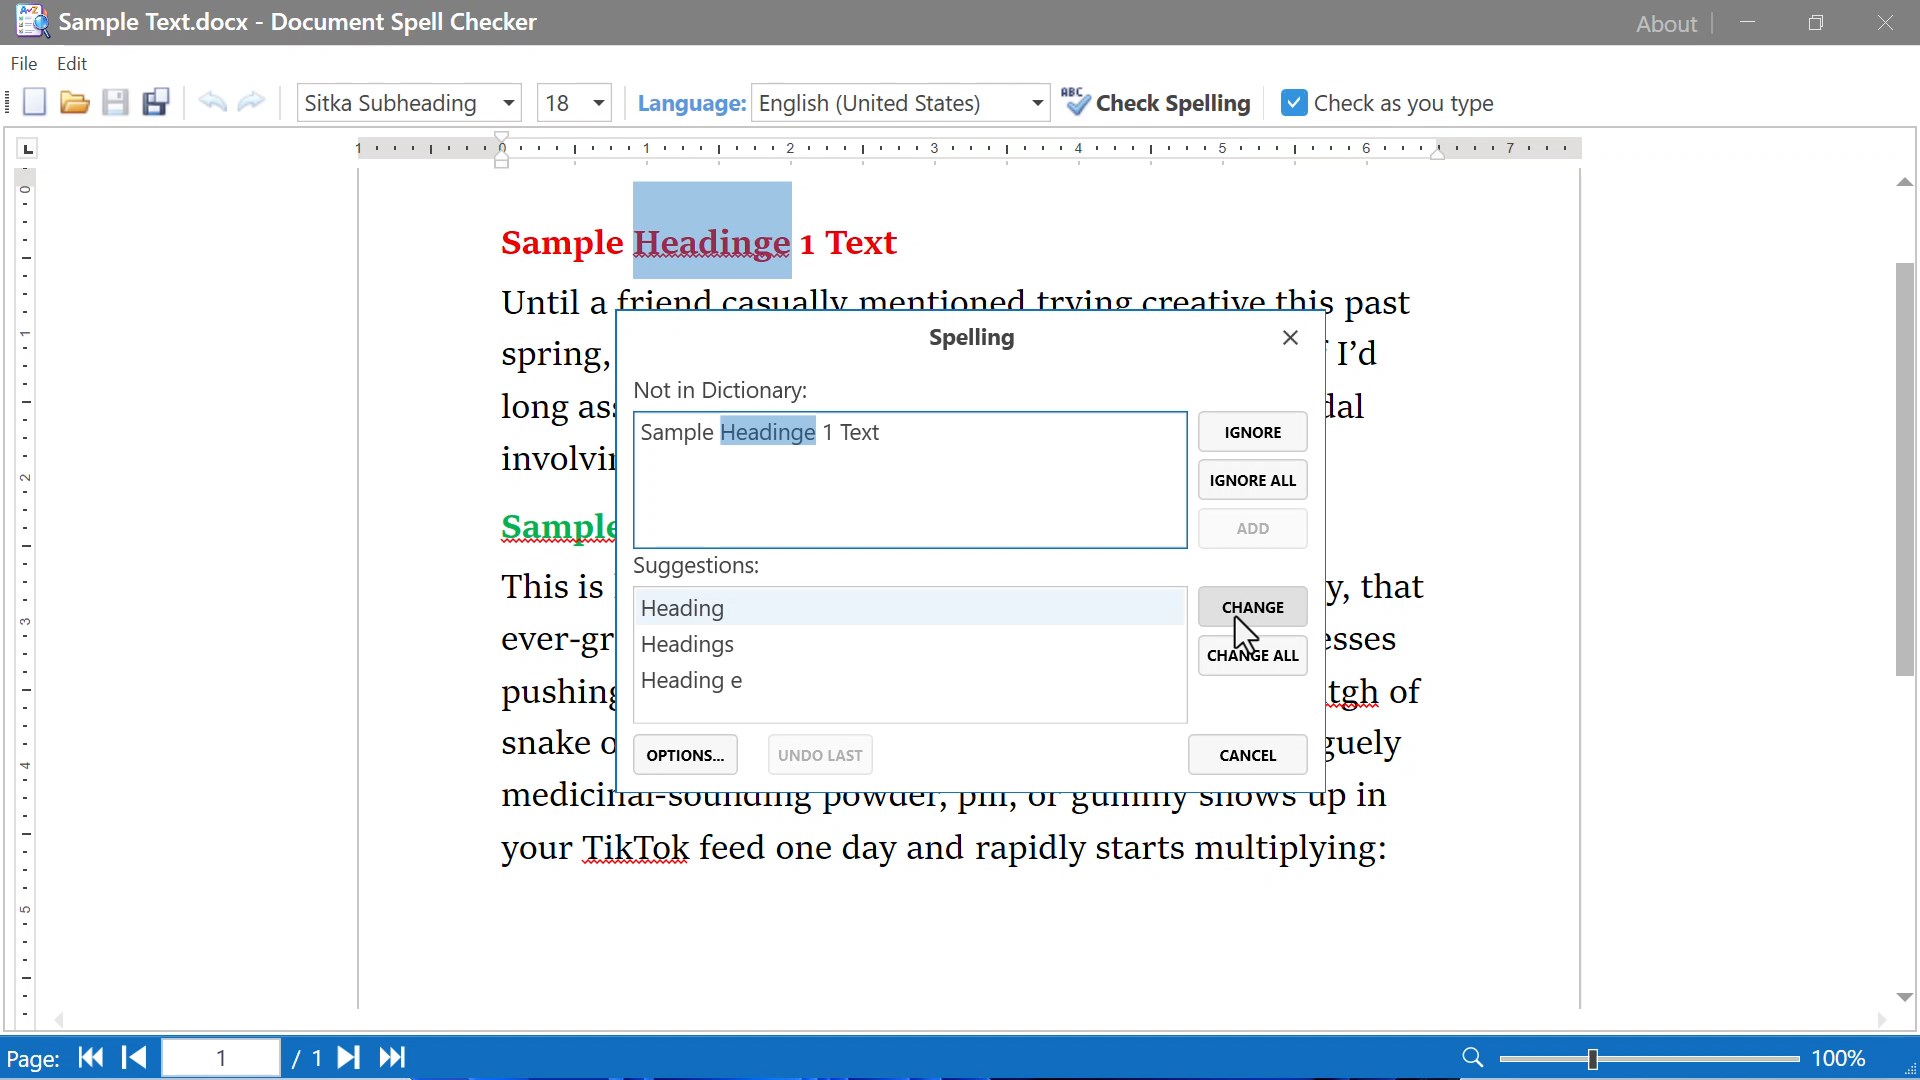The height and width of the screenshot is (1080, 1920).
Task: Go to the last page icon
Action: pos(393,1058)
